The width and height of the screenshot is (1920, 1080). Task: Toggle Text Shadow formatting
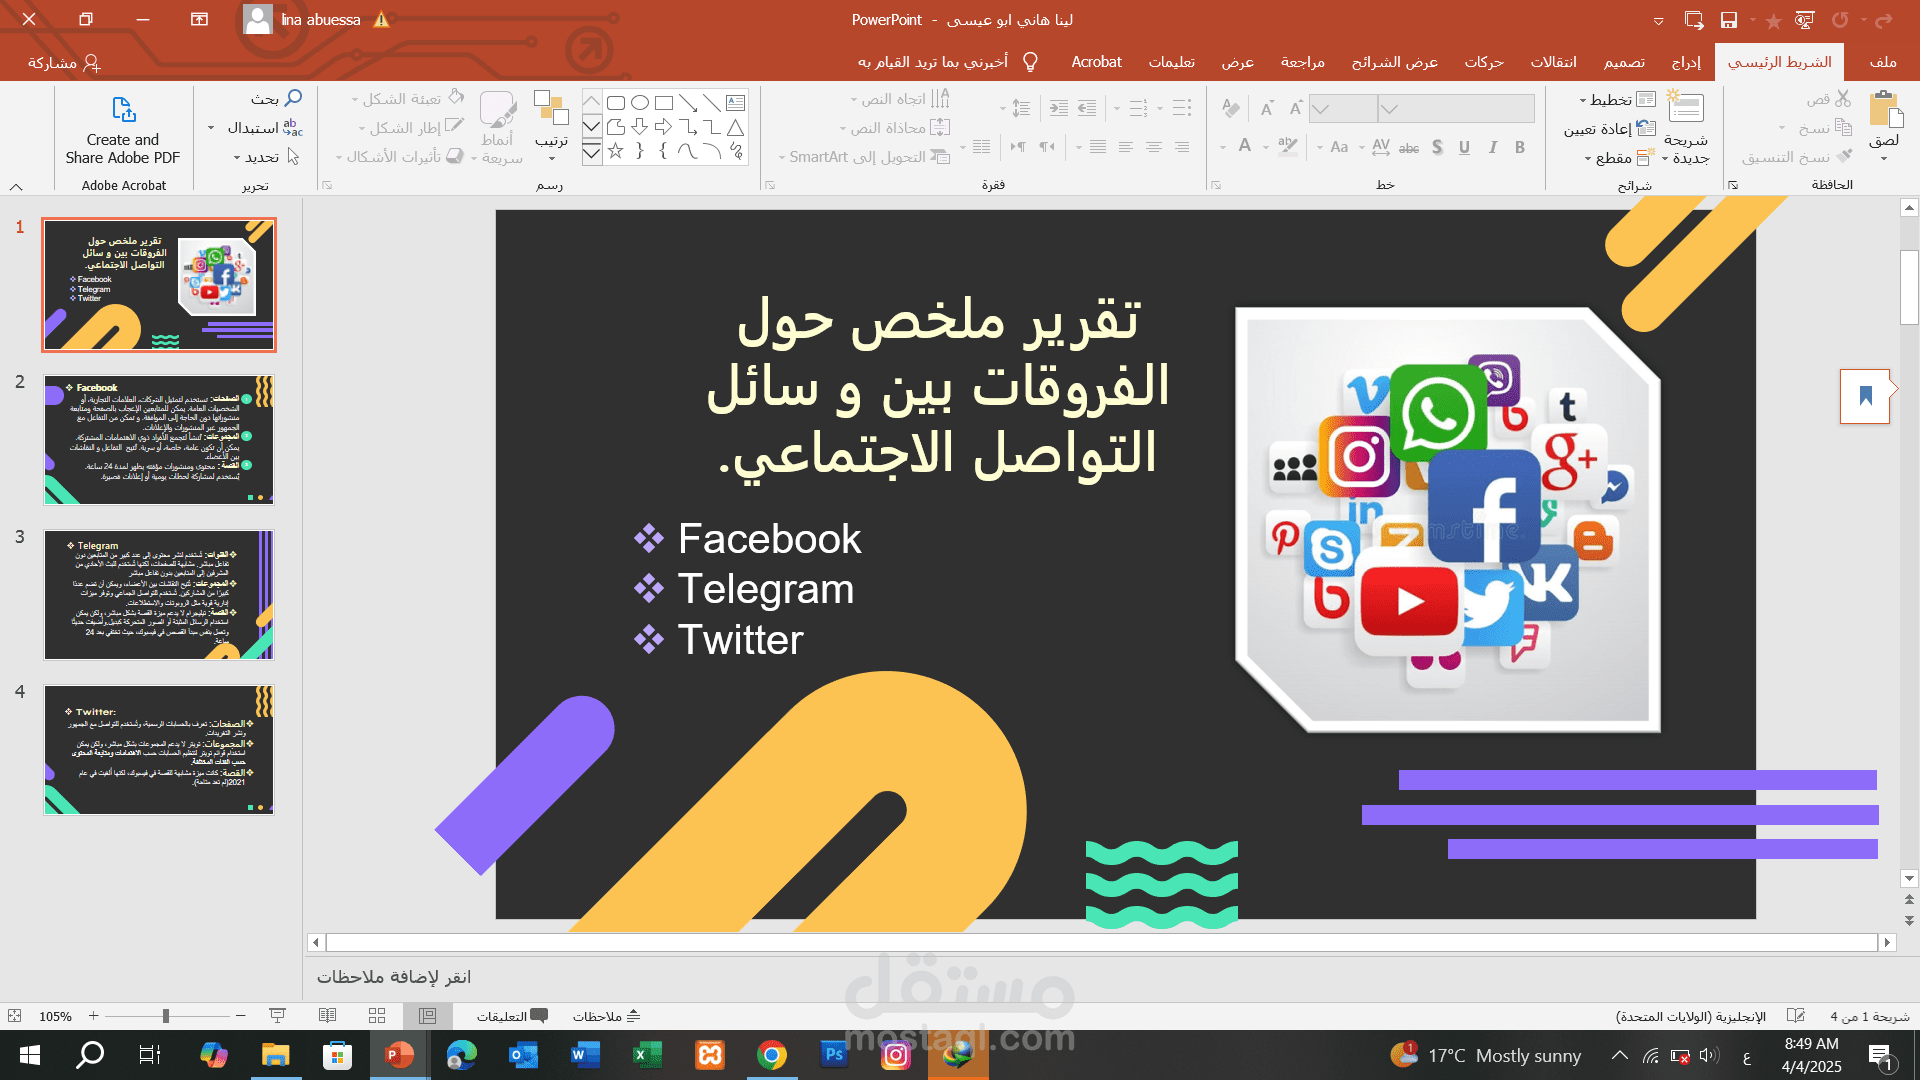point(1437,147)
